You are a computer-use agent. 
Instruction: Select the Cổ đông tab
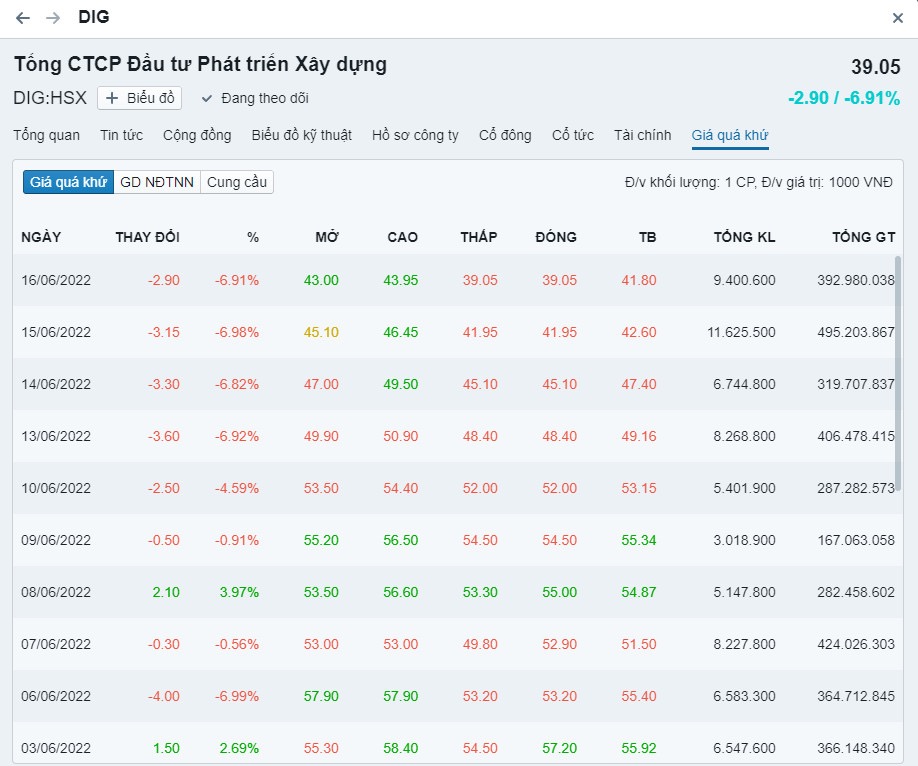pos(505,135)
